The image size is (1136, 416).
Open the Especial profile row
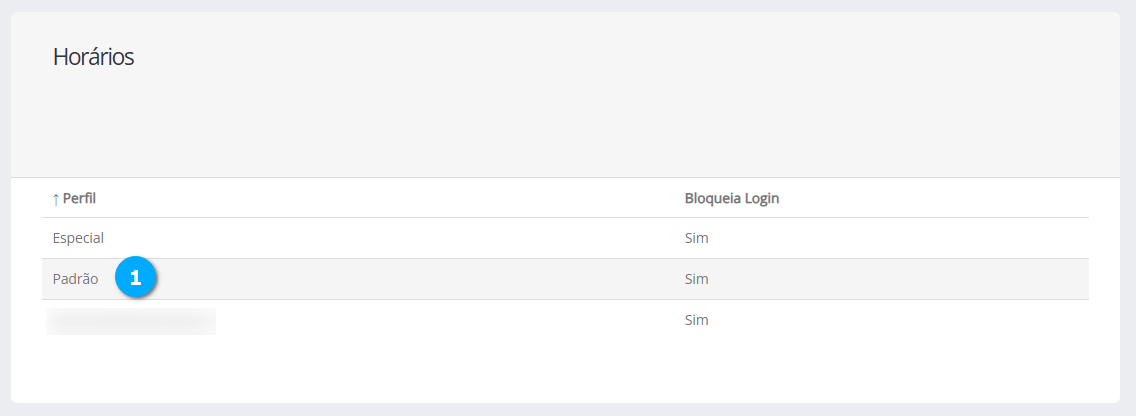[x=78, y=238]
